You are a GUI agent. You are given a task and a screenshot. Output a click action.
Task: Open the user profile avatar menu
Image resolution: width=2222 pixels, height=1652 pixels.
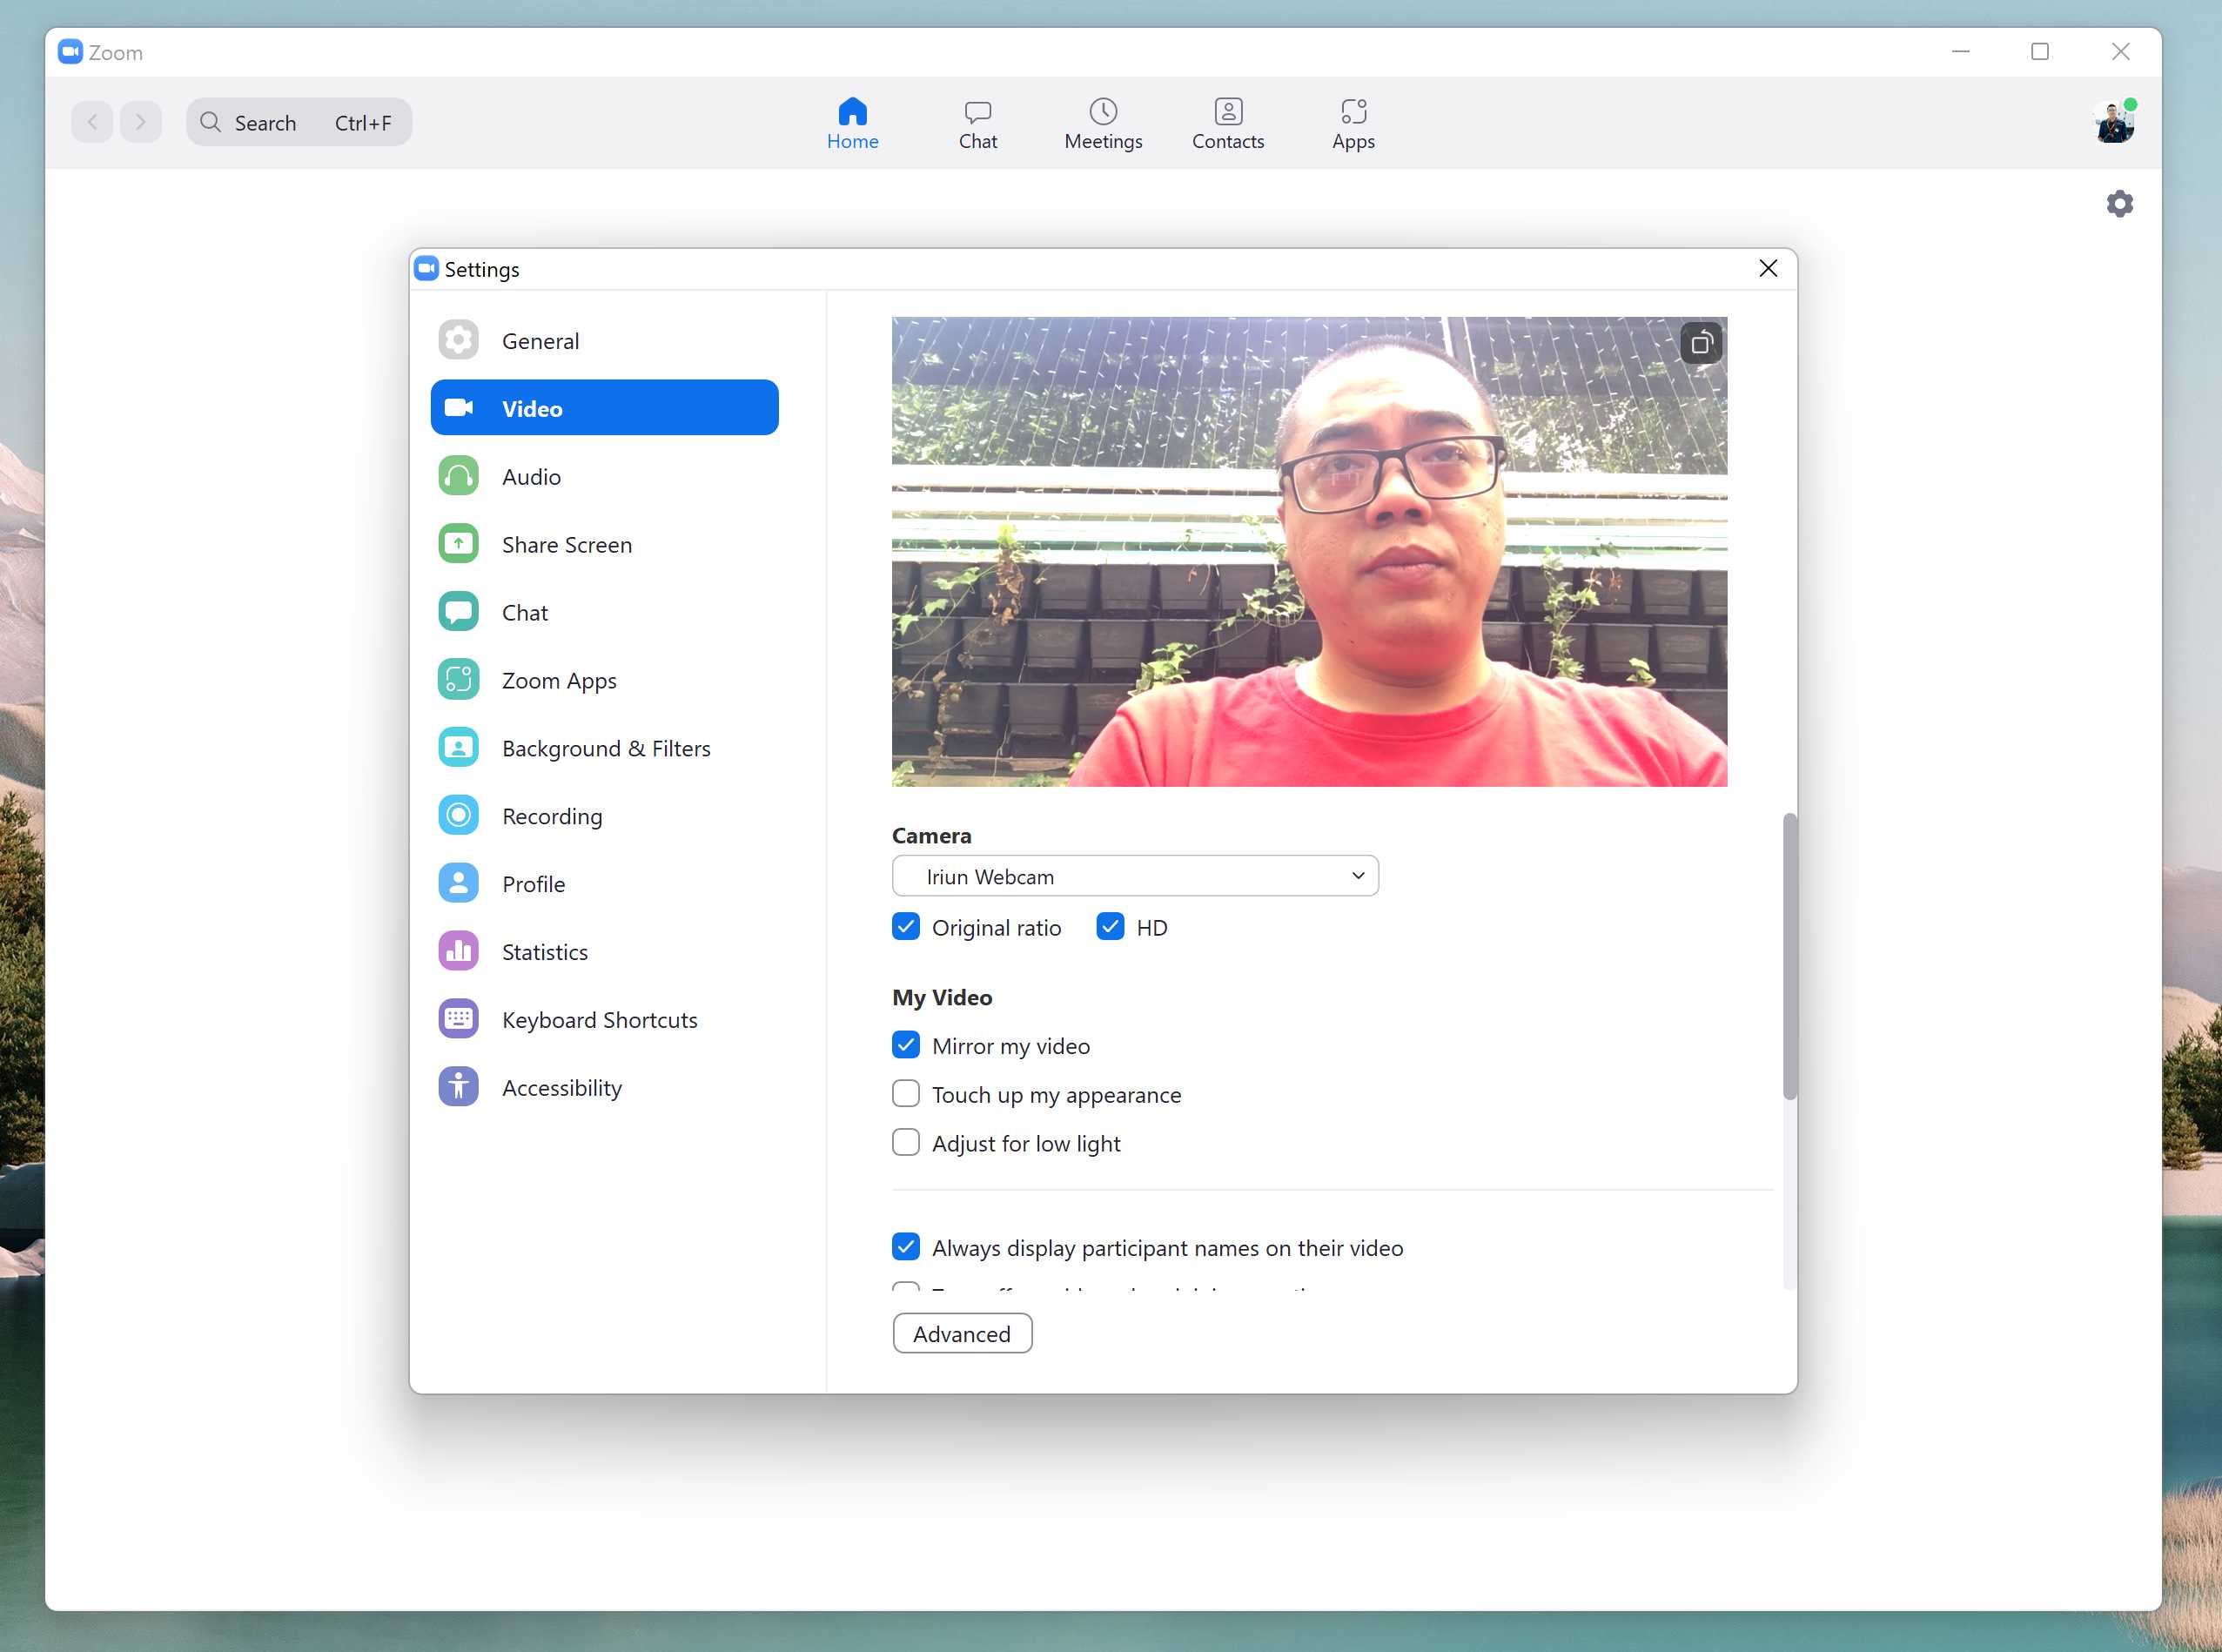2113,123
